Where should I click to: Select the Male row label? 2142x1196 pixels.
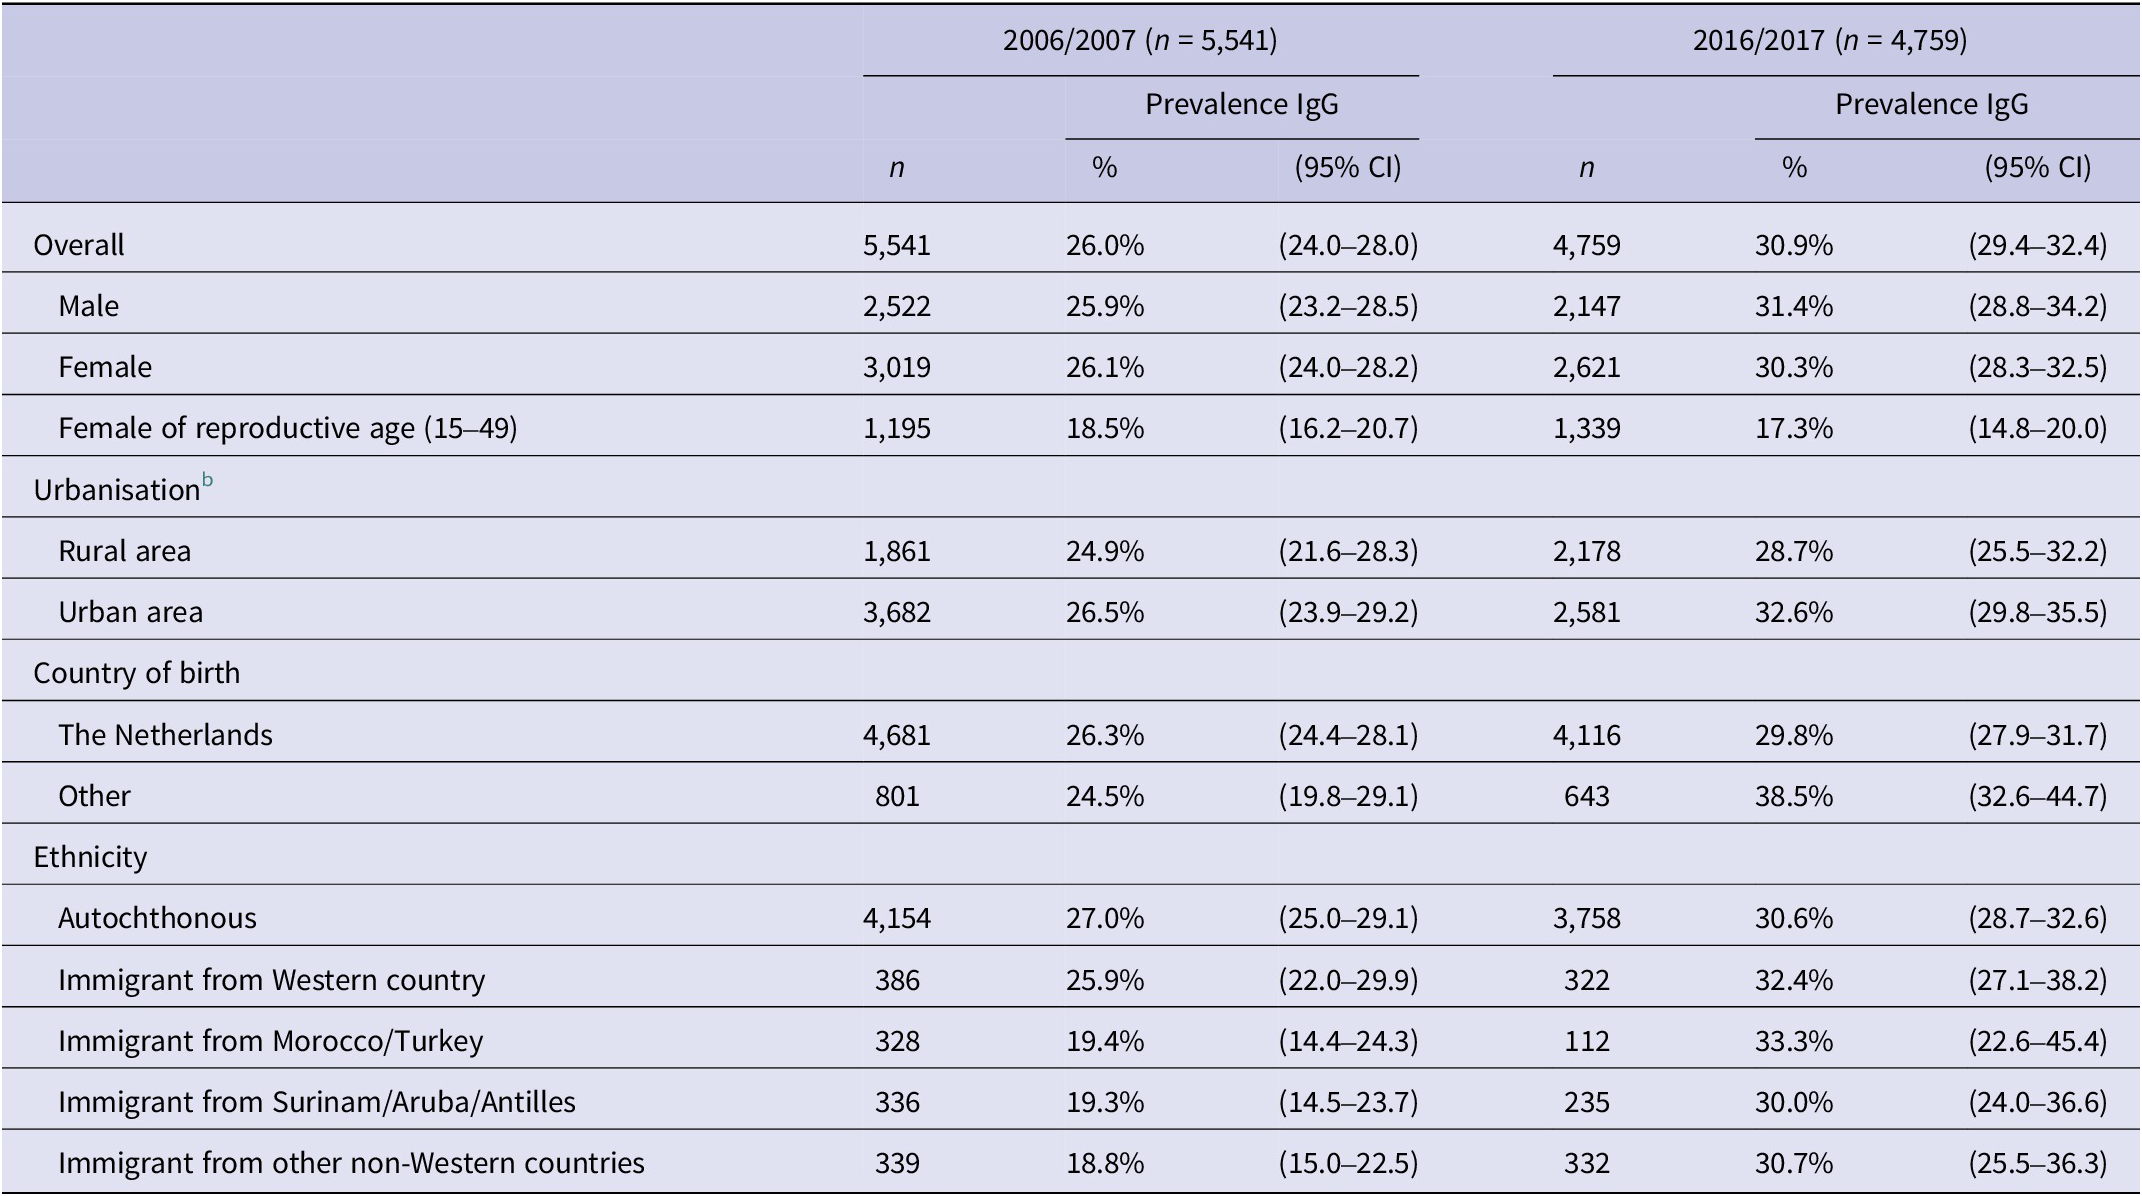(x=88, y=306)
